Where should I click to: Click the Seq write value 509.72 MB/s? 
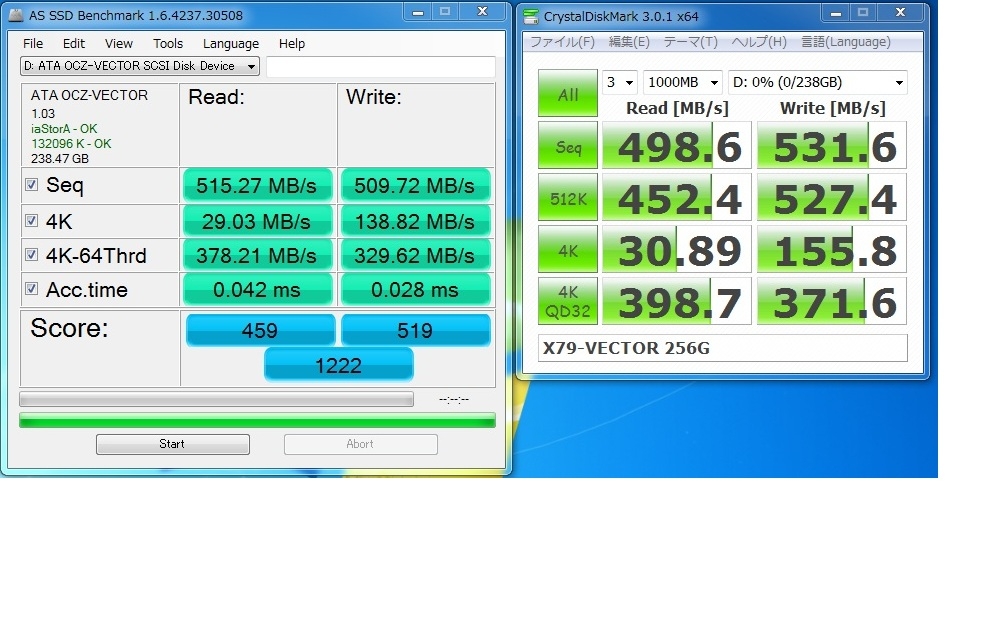[415, 186]
